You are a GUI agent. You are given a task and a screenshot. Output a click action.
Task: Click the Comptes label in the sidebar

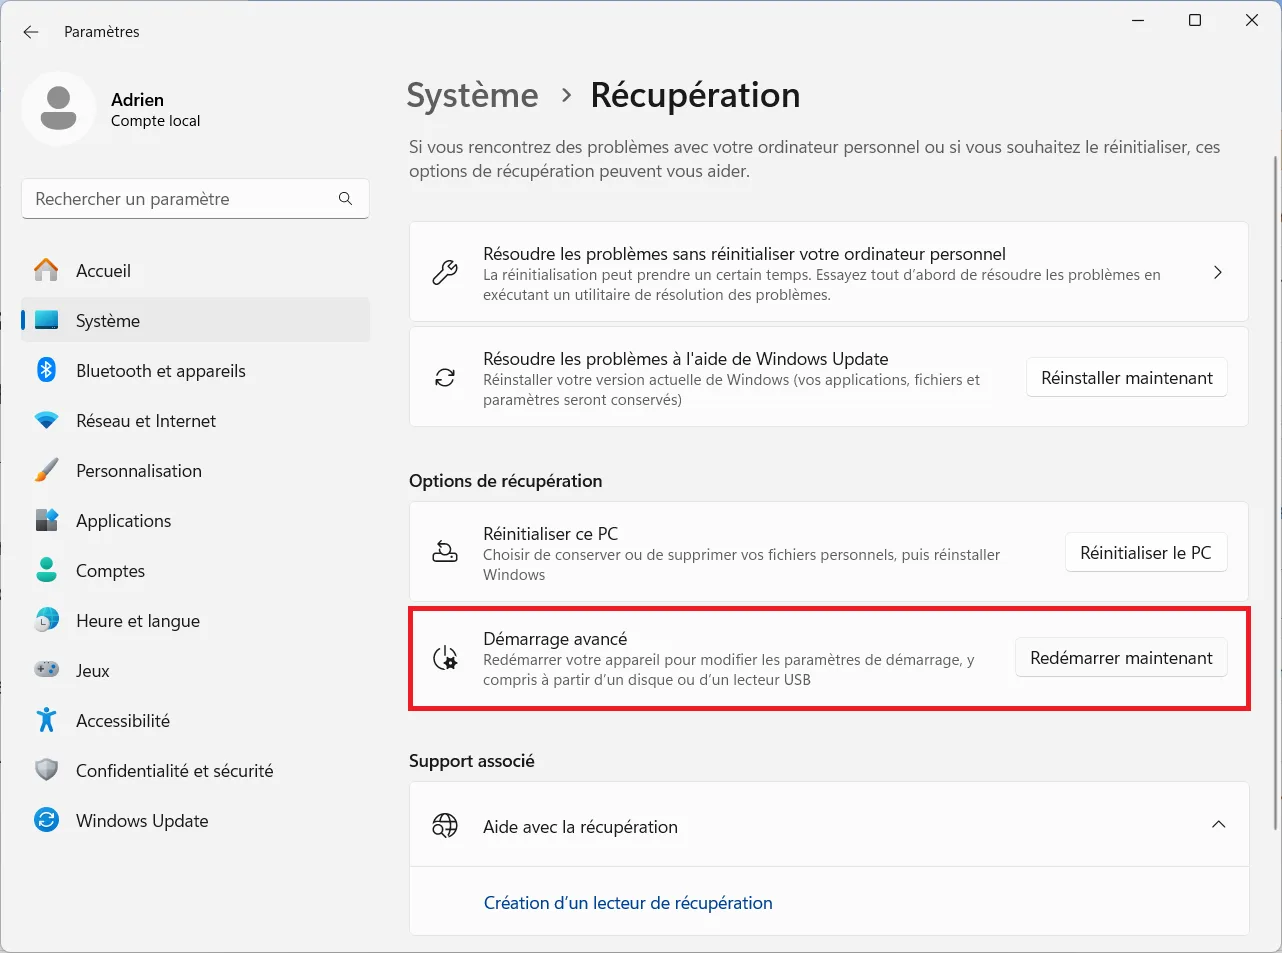110,571
